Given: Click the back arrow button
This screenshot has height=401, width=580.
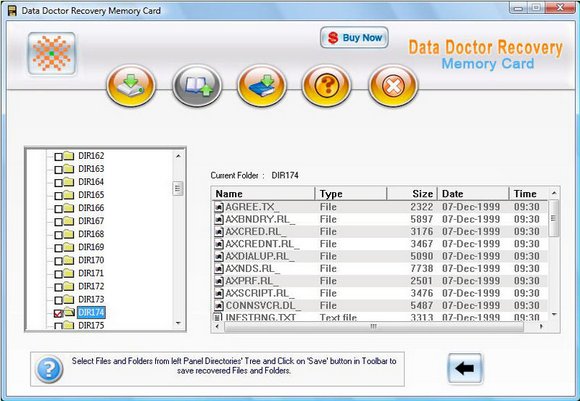Looking at the screenshot, I should (x=465, y=368).
